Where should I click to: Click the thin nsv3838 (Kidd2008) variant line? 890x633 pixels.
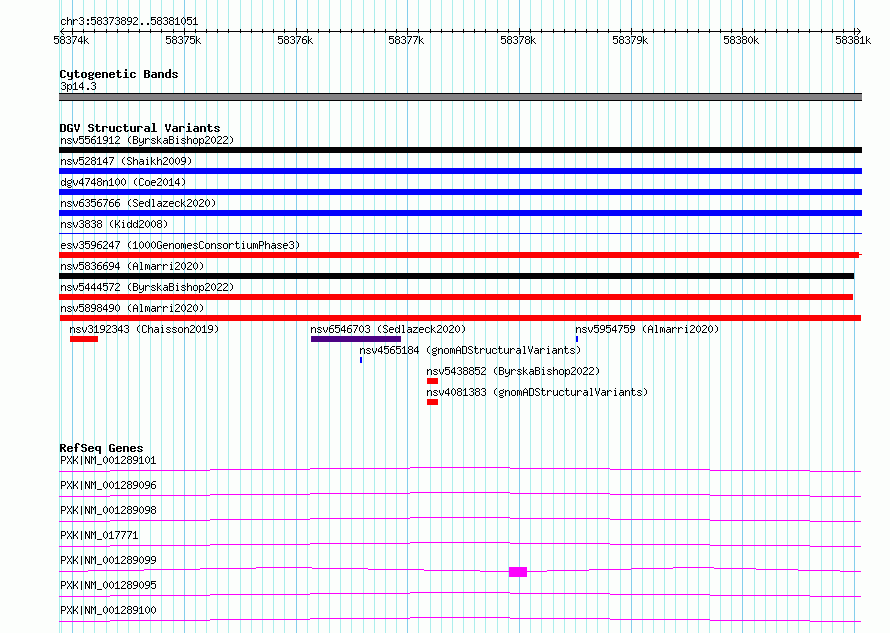460,233
